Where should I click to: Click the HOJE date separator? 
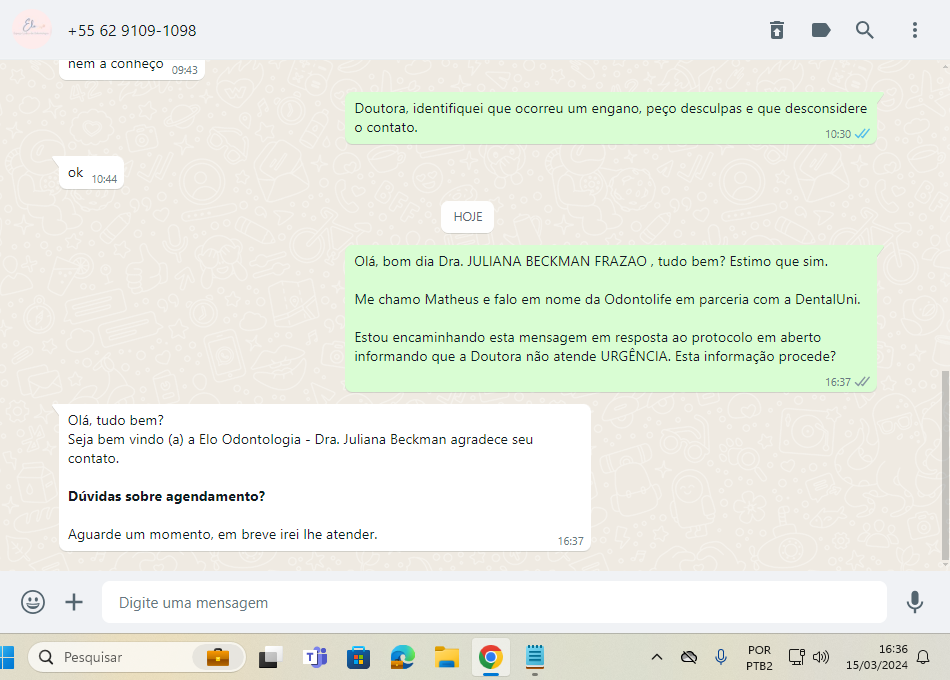[x=468, y=216]
